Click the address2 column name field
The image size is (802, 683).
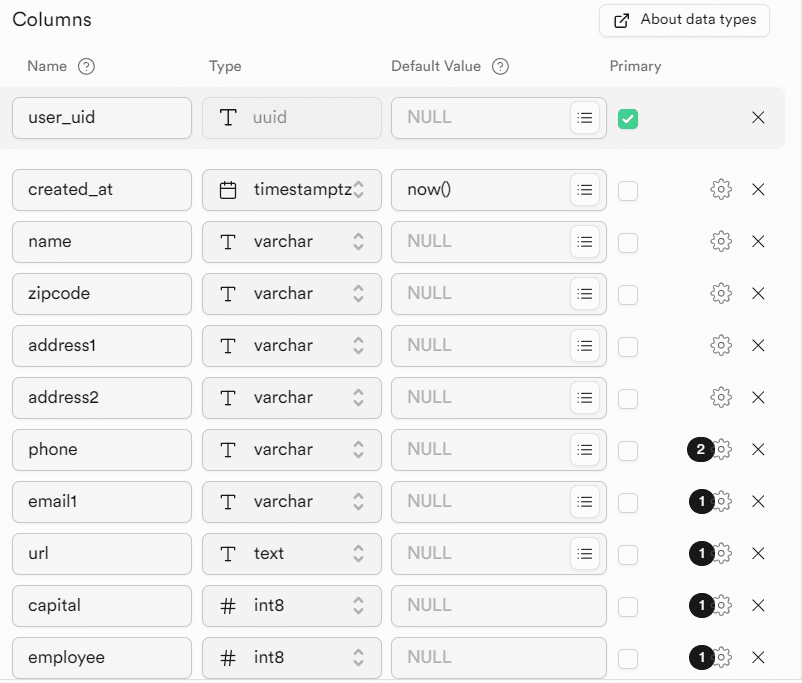[102, 398]
